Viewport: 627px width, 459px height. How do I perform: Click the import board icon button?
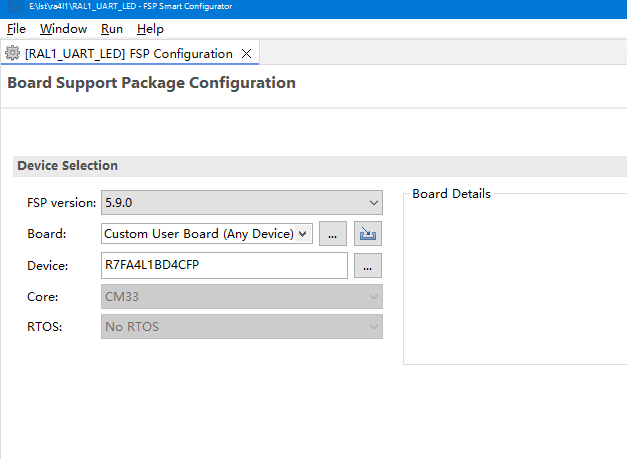[368, 233]
